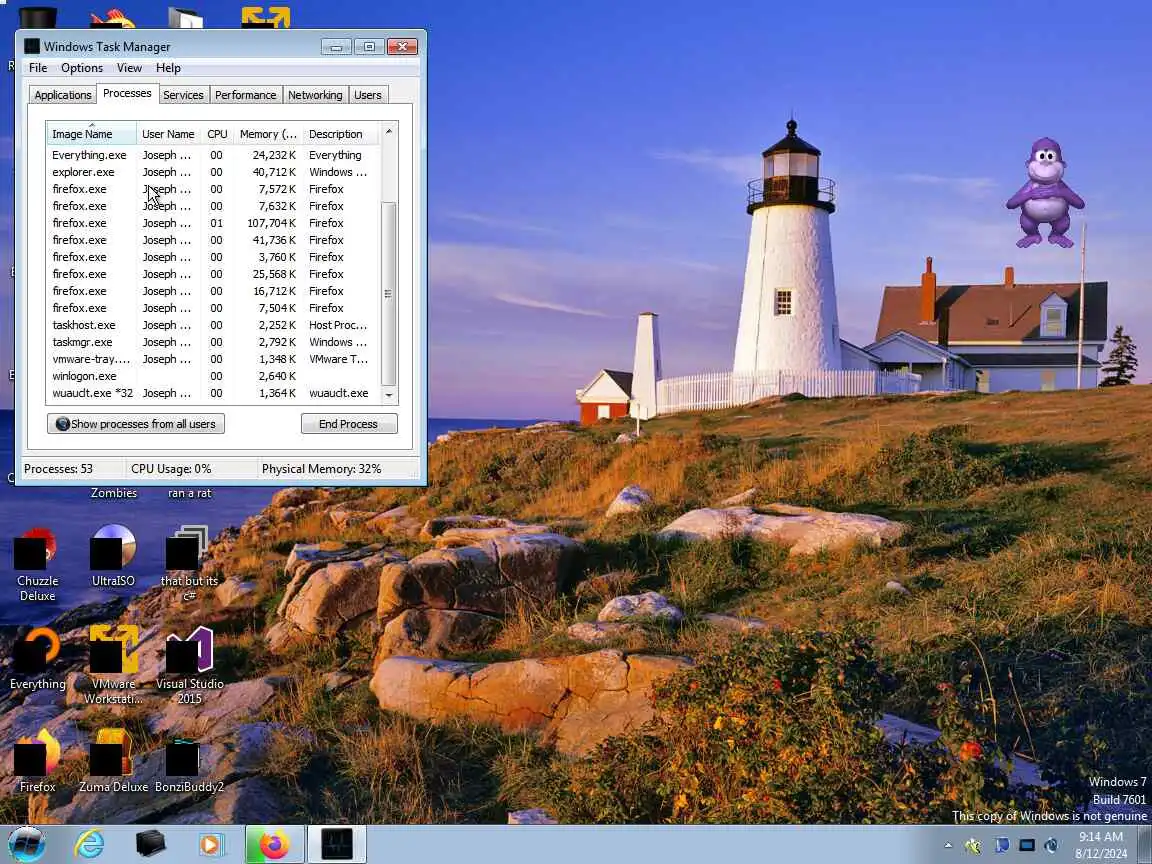Click the CPU Usage: 0% status entry
1152x864 pixels.
pyautogui.click(x=171, y=469)
